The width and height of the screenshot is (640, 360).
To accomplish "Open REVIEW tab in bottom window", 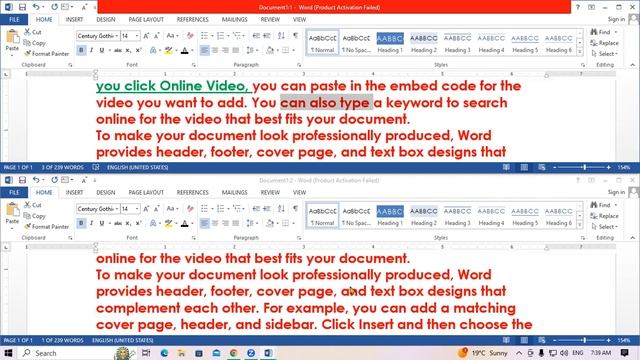I will (270, 193).
